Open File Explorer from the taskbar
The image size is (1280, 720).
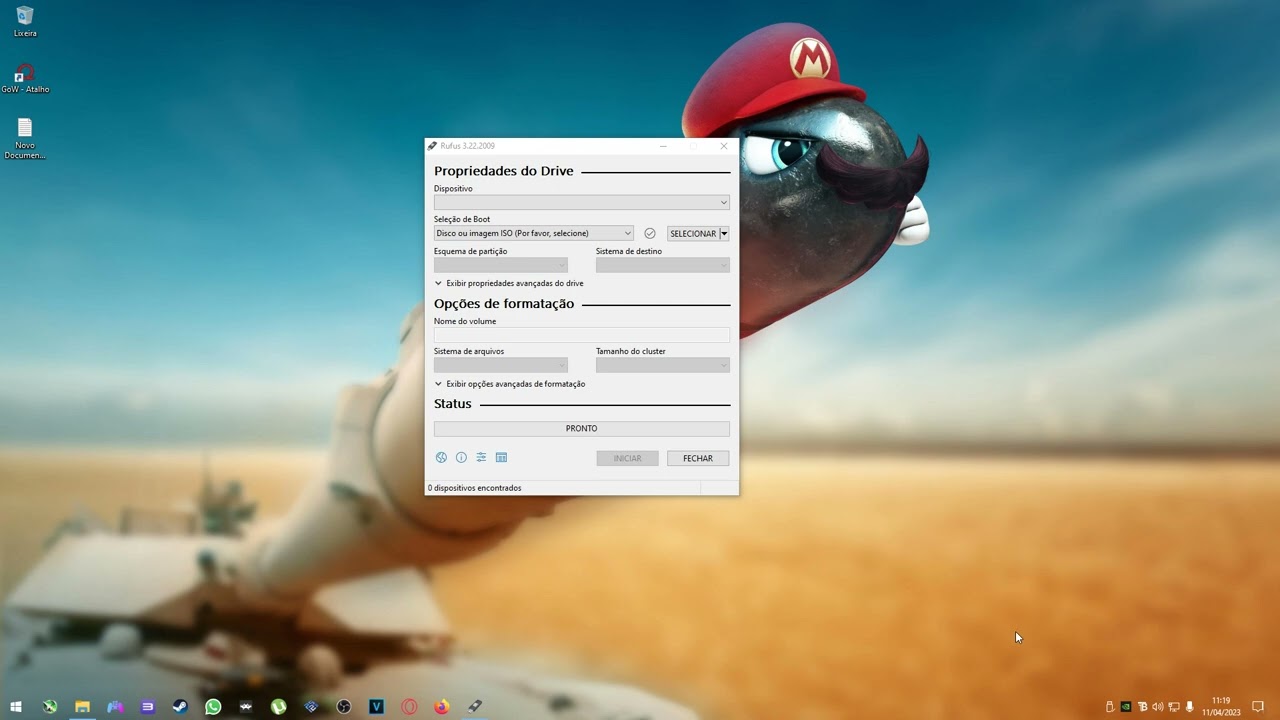(x=82, y=707)
